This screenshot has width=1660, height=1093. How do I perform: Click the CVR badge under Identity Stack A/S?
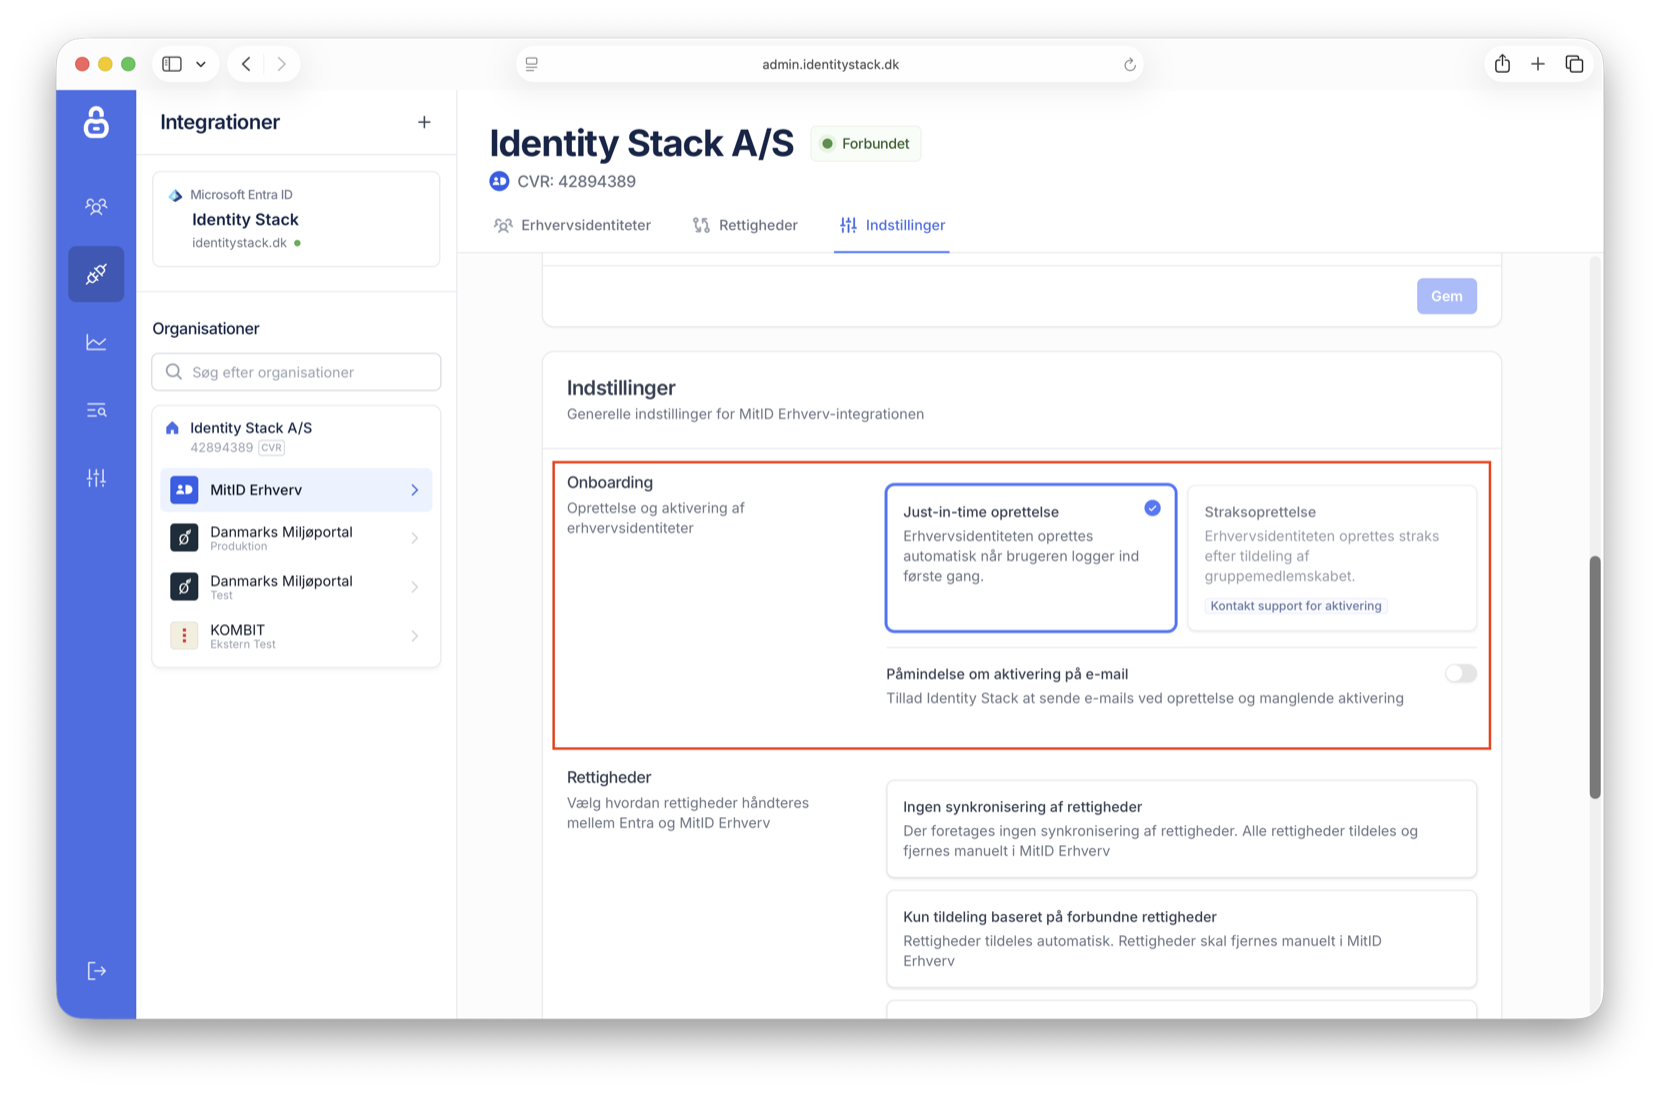(x=272, y=448)
